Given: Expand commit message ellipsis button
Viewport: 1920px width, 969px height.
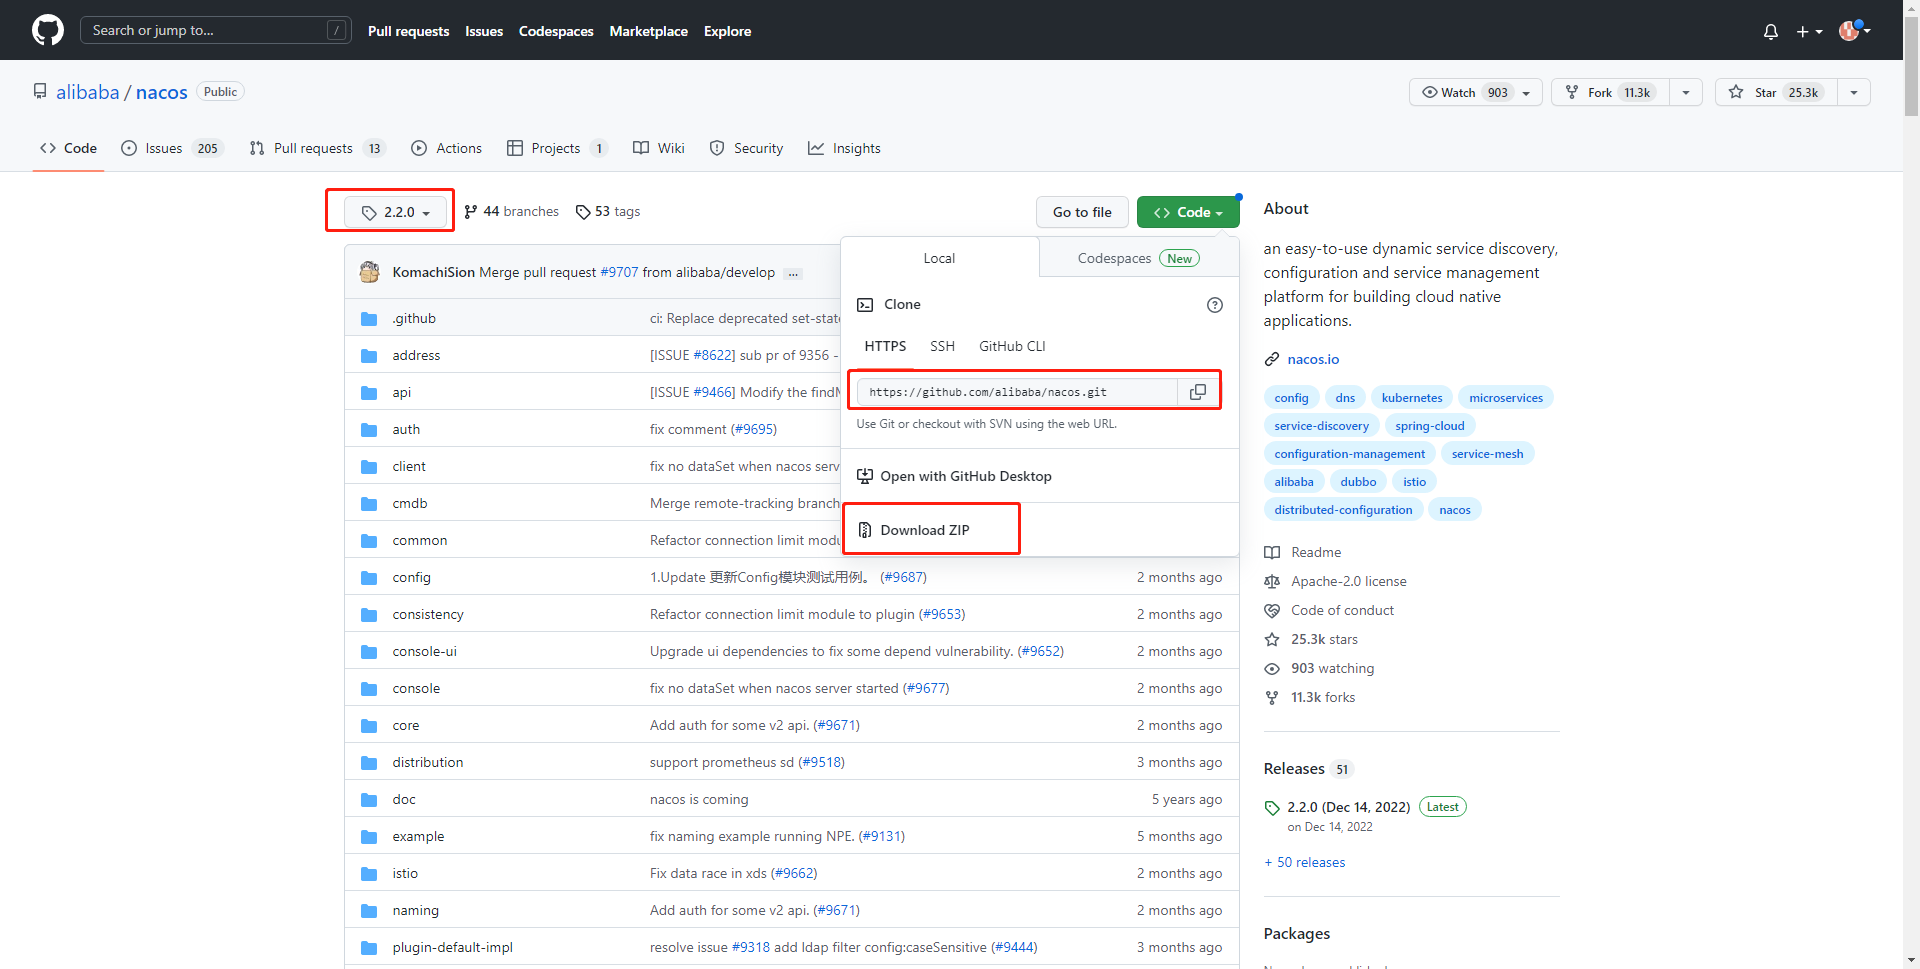Looking at the screenshot, I should 793,273.
